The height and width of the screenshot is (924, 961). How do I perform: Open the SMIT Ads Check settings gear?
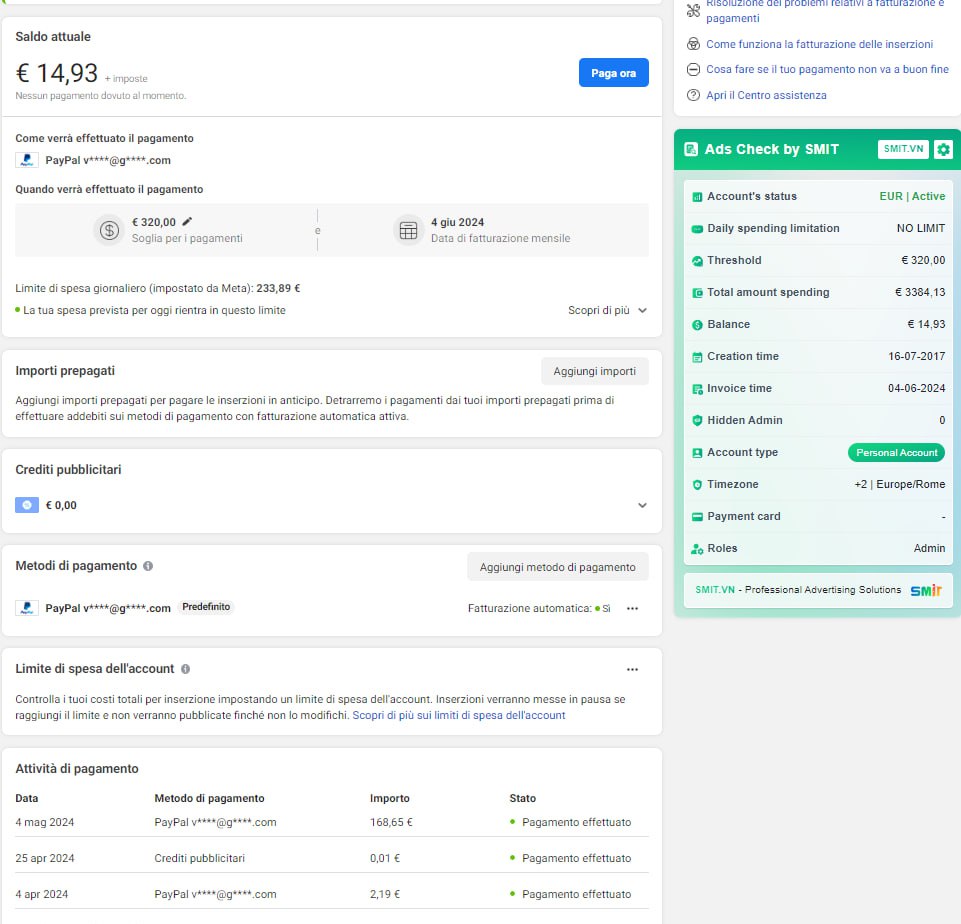(x=943, y=149)
